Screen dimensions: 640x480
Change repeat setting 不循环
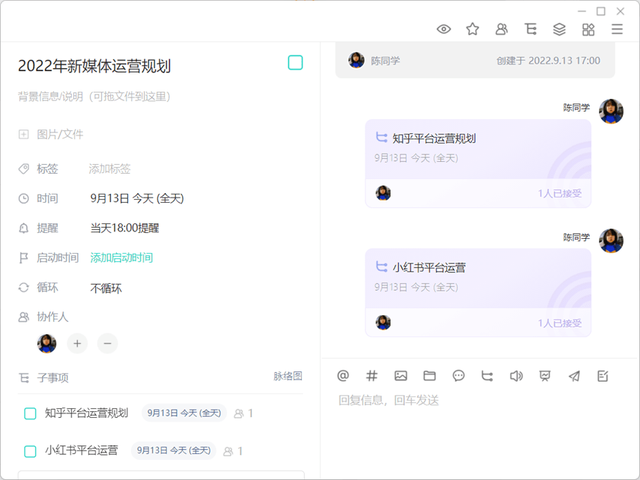pyautogui.click(x=106, y=288)
